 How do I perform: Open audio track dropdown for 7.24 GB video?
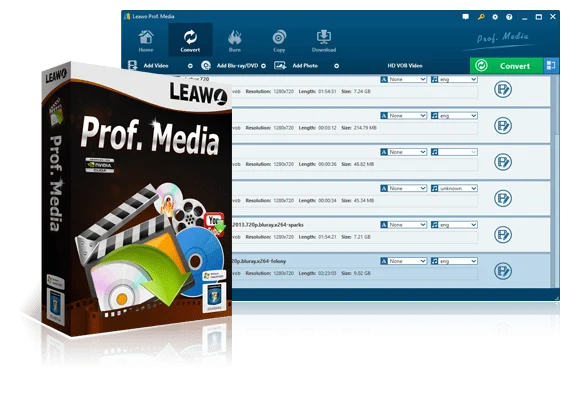[x=454, y=79]
